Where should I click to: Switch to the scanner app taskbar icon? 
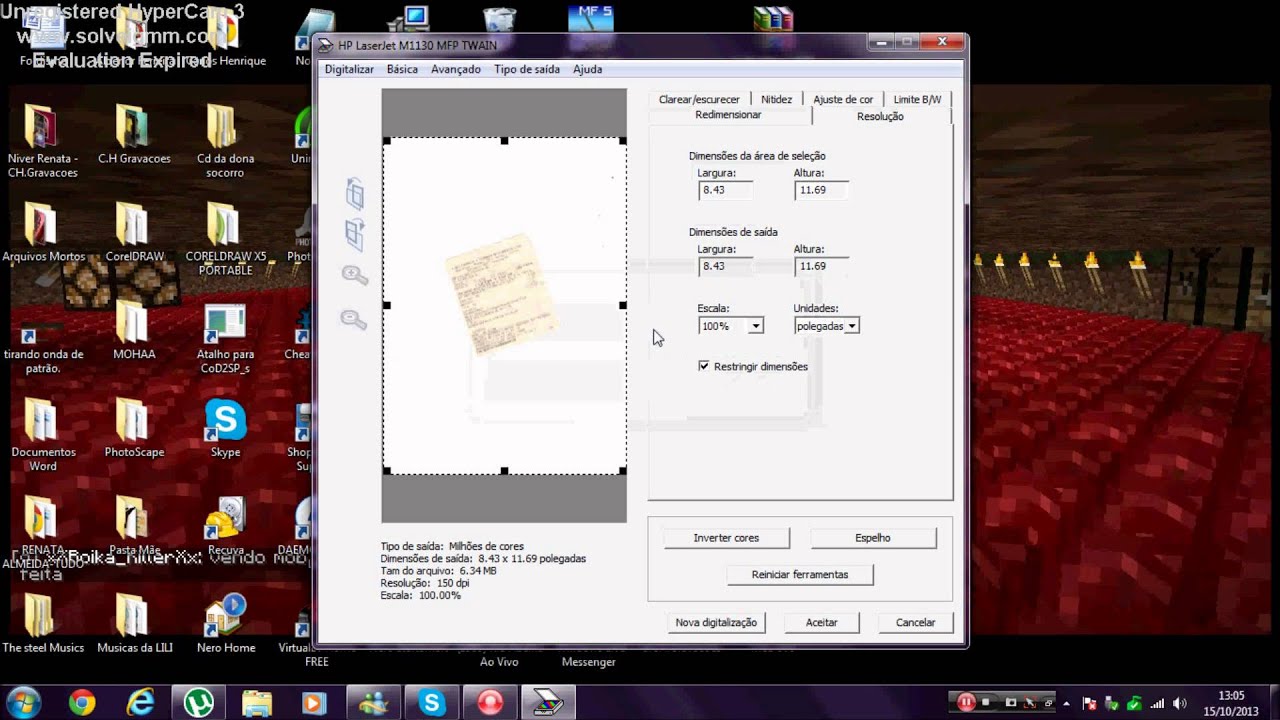(549, 702)
